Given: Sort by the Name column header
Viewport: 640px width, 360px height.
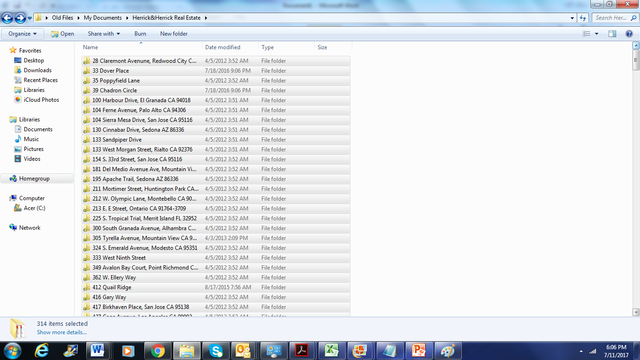Looking at the screenshot, I should click(141, 47).
